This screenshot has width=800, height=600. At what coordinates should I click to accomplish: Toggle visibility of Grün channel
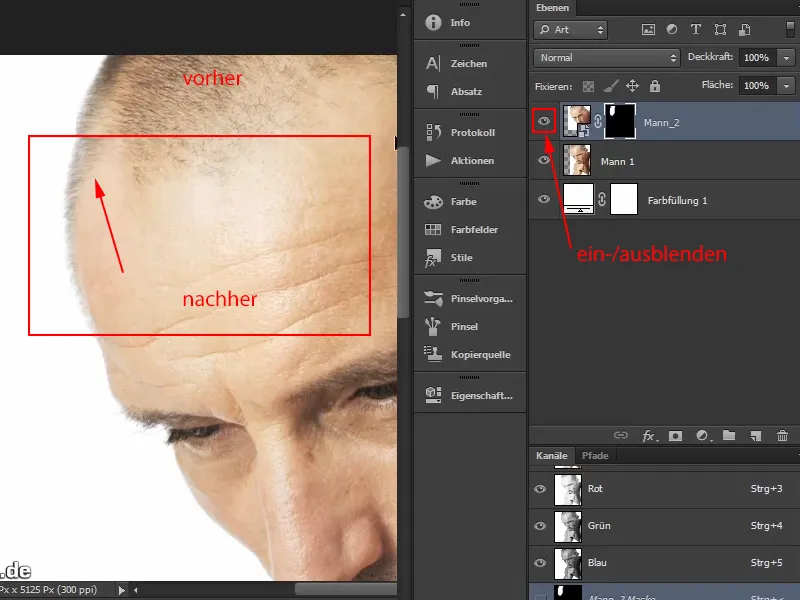[x=540, y=526]
